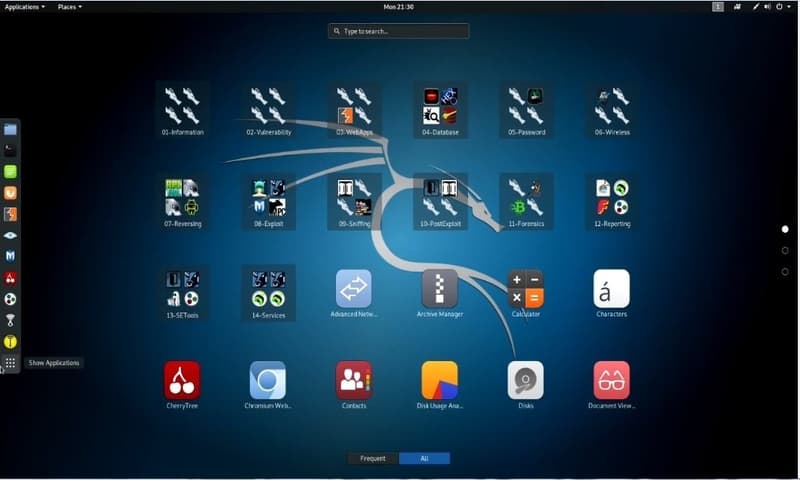Open Files from the dock

10,130
